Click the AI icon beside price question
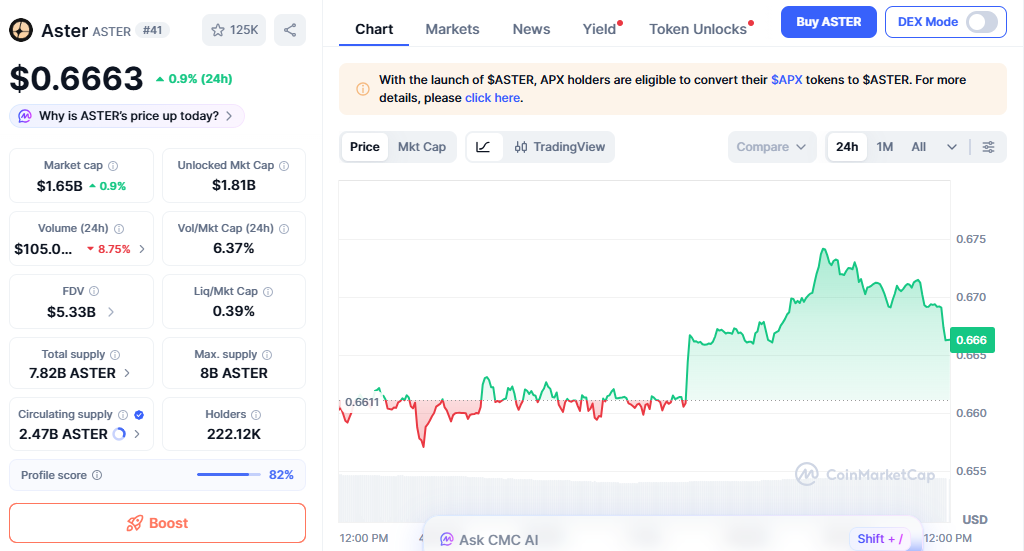This screenshot has width=1024, height=551. point(25,116)
